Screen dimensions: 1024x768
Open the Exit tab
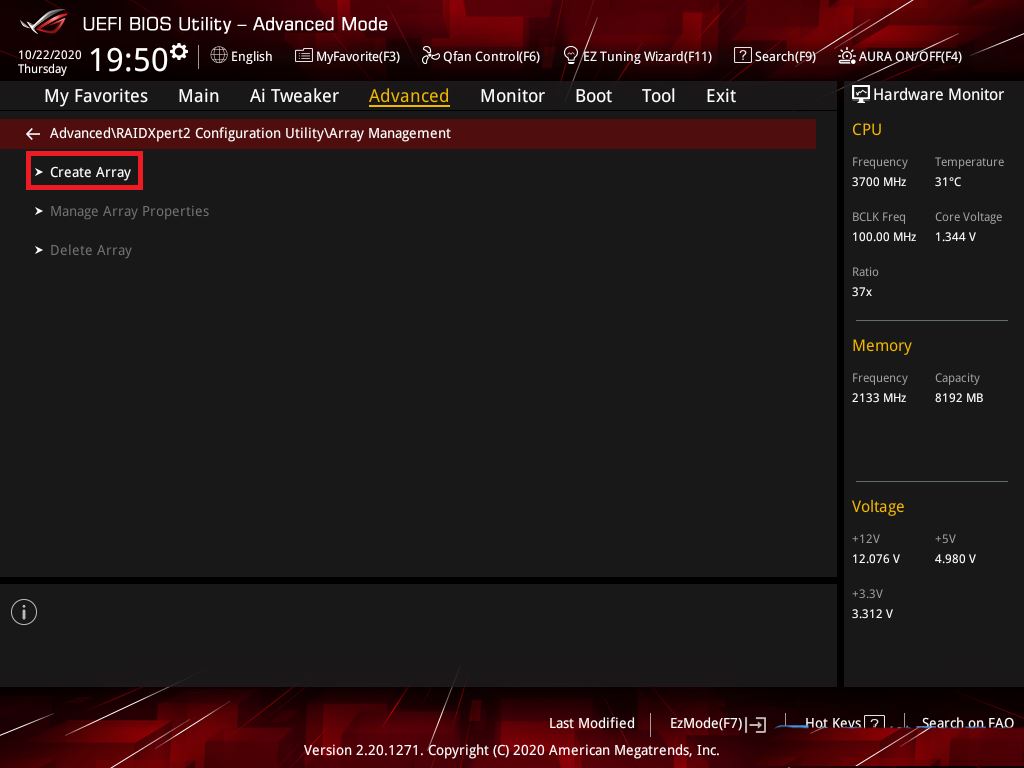[721, 96]
